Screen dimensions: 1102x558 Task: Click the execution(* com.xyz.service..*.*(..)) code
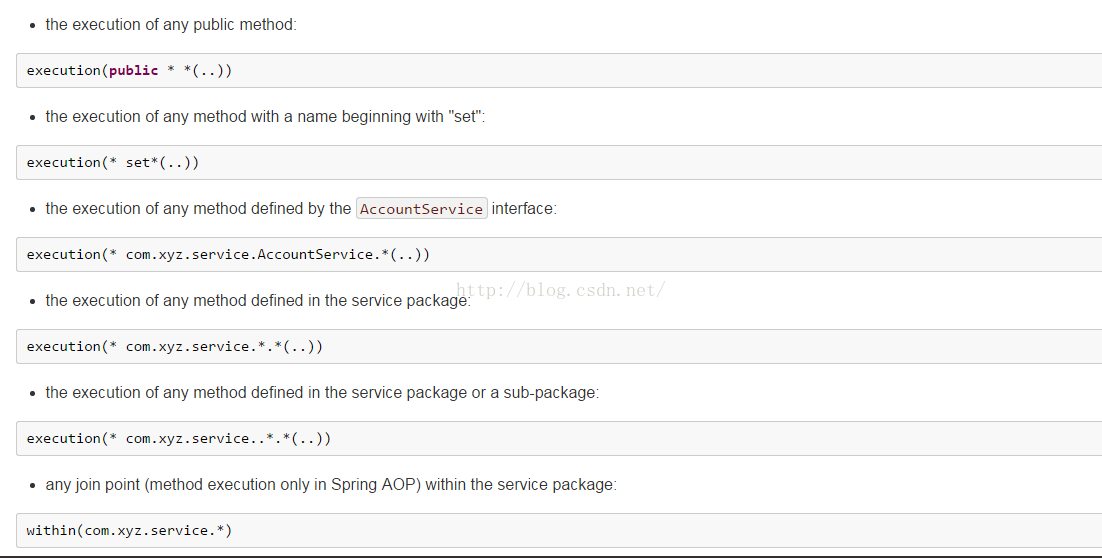pyautogui.click(x=179, y=439)
